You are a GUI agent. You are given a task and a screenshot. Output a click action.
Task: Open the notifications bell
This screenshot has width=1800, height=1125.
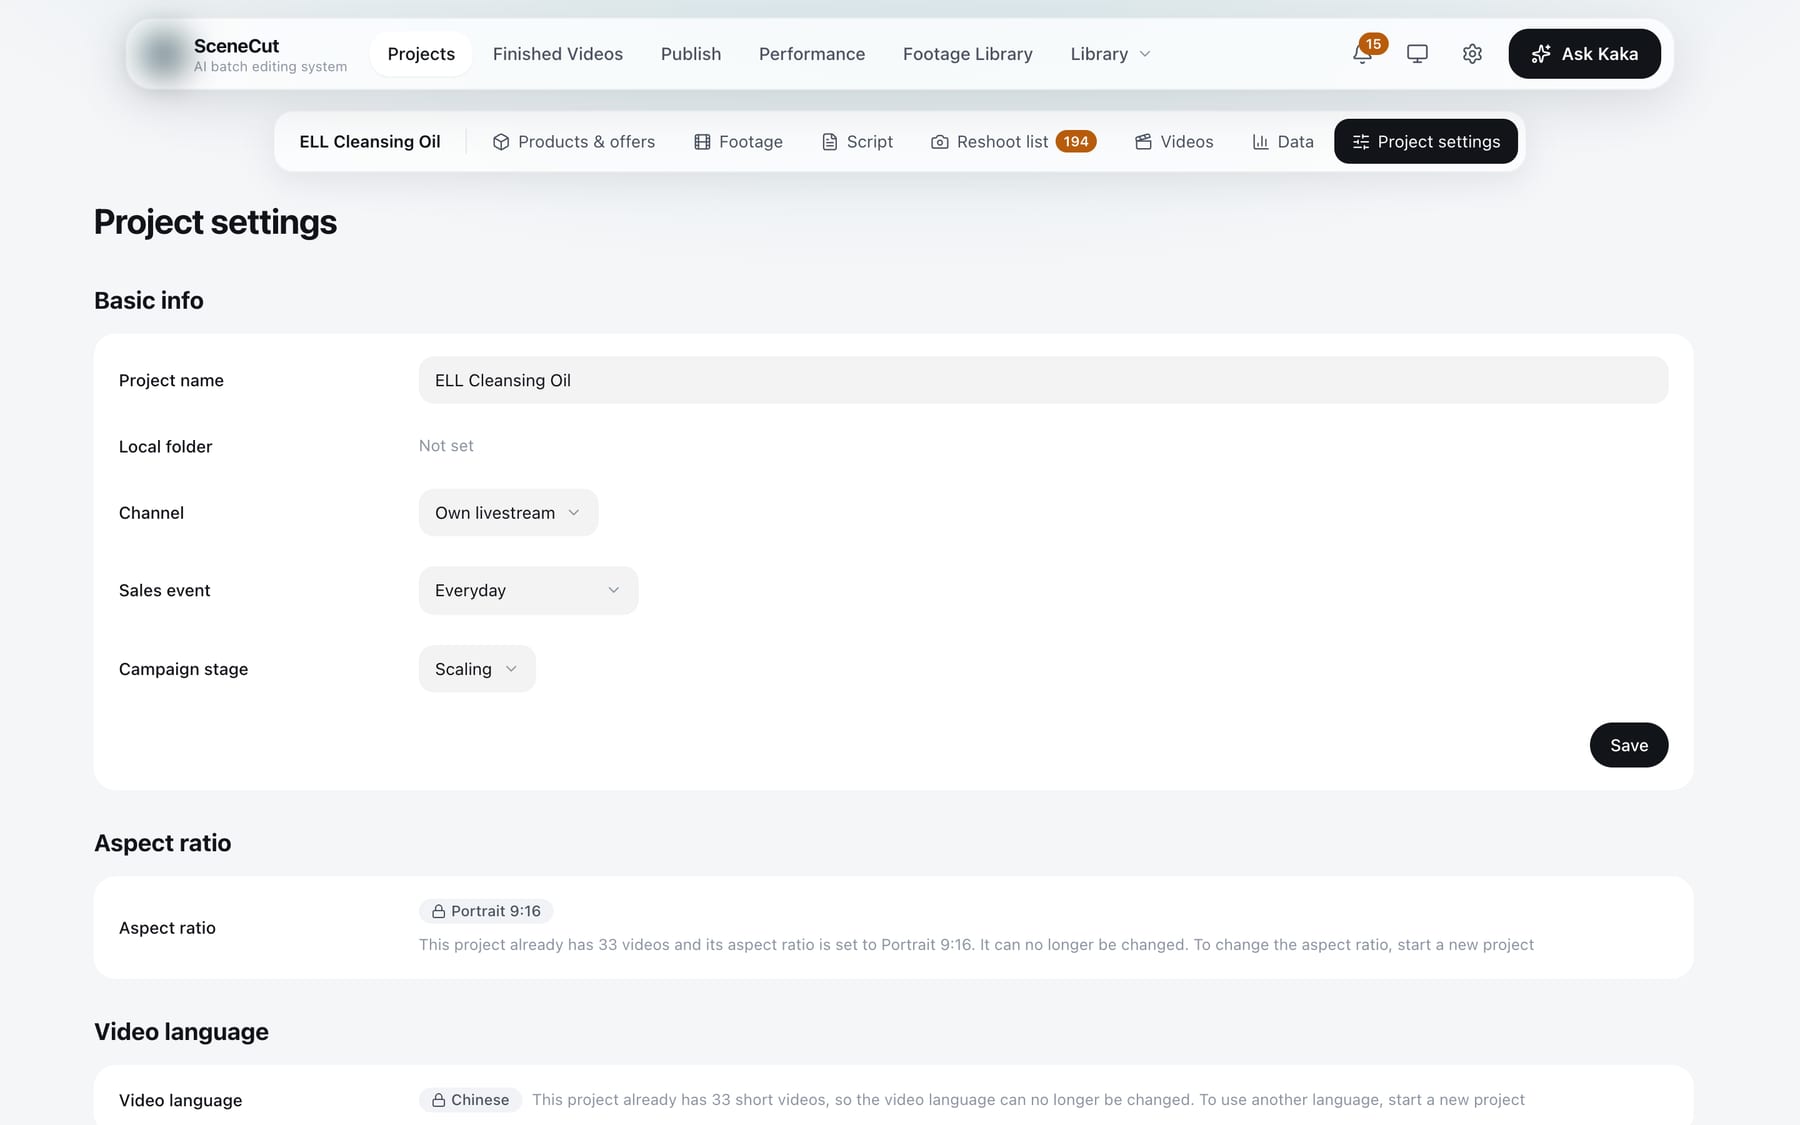coord(1362,54)
